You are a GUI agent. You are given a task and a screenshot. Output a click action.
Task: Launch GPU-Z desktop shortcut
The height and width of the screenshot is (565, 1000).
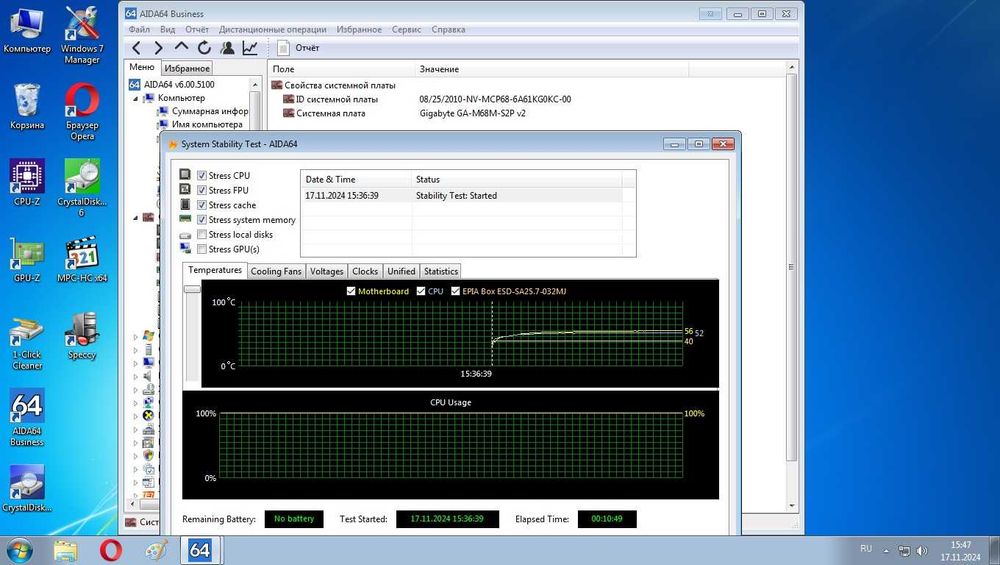click(x=27, y=260)
